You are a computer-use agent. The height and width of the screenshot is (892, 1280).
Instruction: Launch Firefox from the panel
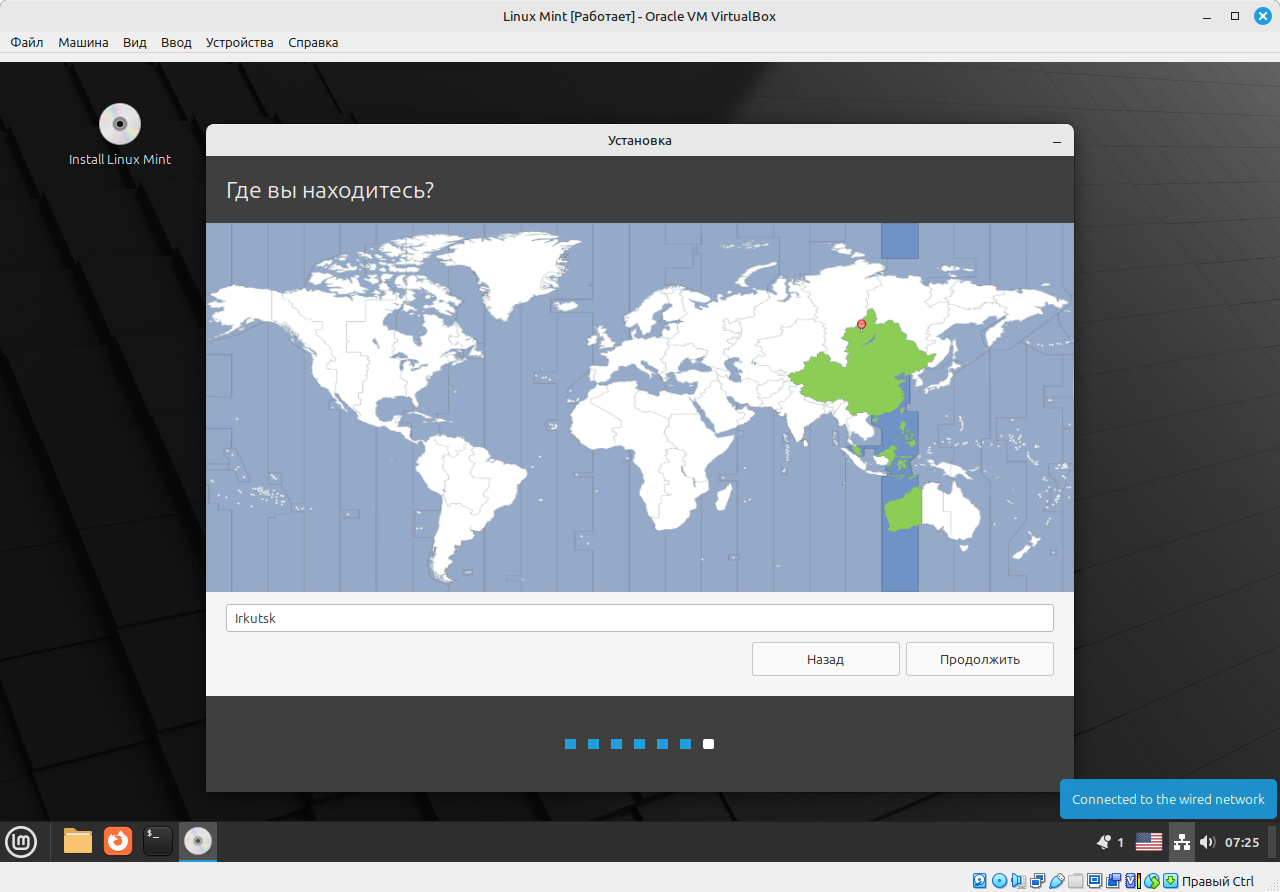[x=118, y=841]
